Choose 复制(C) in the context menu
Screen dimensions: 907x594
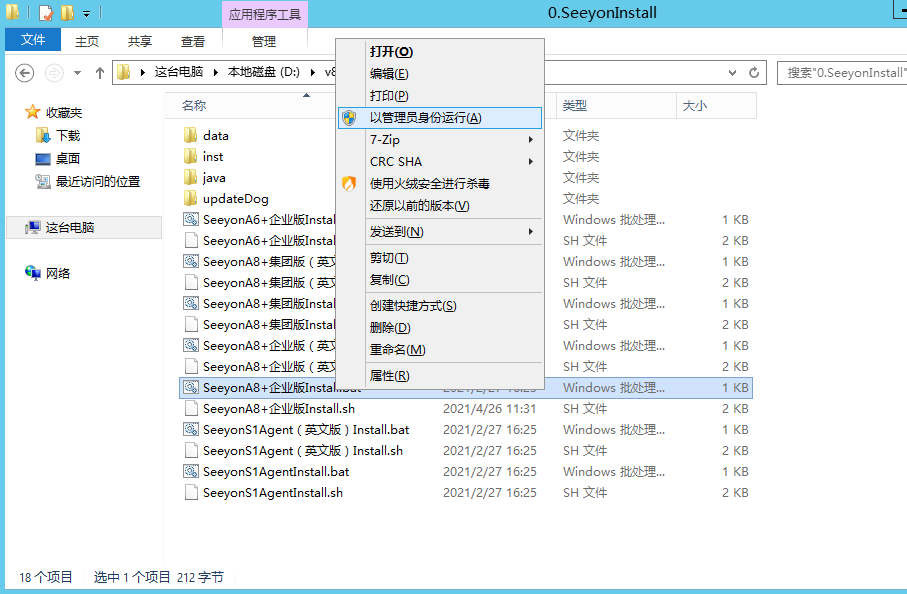[x=440, y=280]
